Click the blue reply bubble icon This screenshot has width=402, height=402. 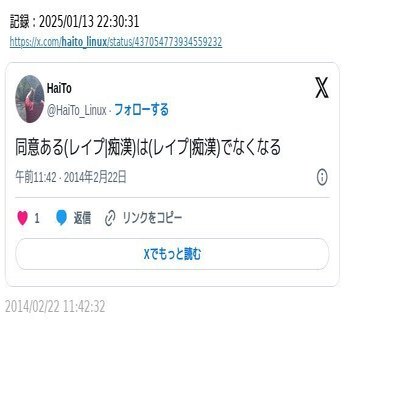point(61,218)
